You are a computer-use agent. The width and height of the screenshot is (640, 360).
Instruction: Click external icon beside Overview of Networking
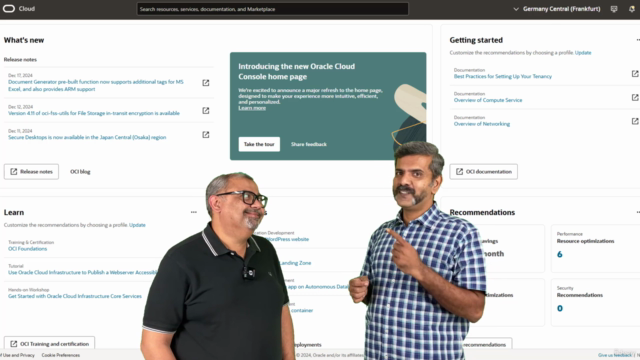point(635,121)
